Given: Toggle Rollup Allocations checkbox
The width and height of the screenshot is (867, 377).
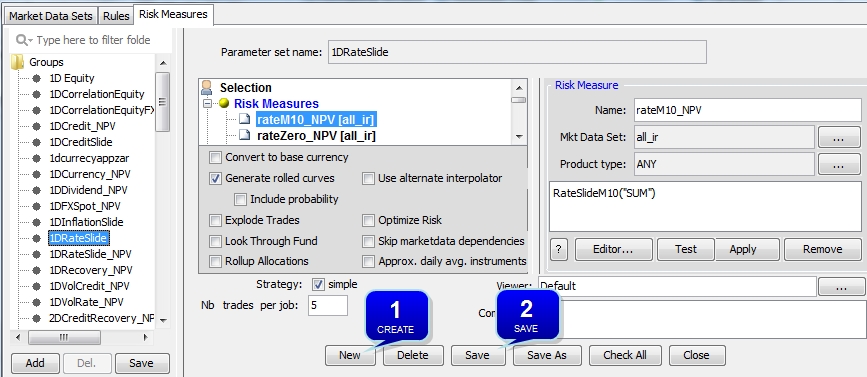Looking at the screenshot, I should 215,261.
